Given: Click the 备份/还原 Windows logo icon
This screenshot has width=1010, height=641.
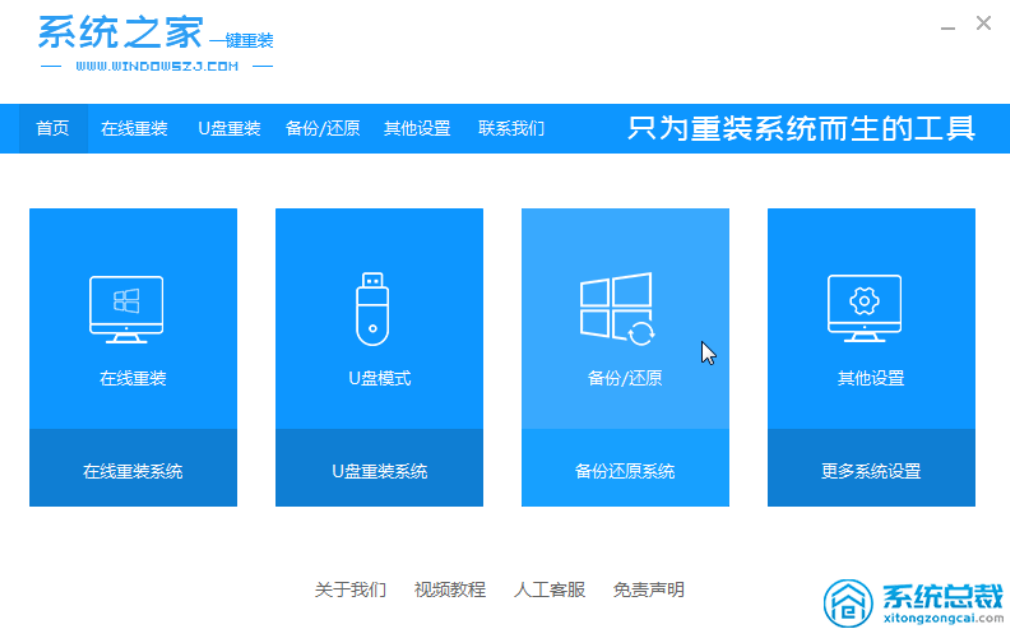Looking at the screenshot, I should (x=617, y=309).
